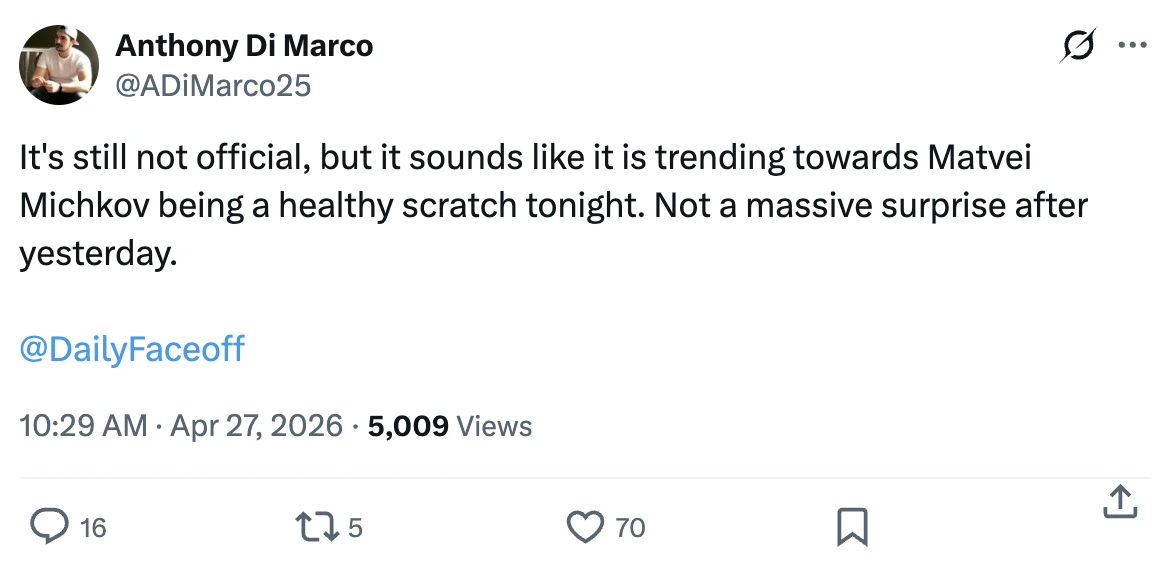Bookmark this post
Viewport: 1176px width, 562px height.
tap(852, 526)
